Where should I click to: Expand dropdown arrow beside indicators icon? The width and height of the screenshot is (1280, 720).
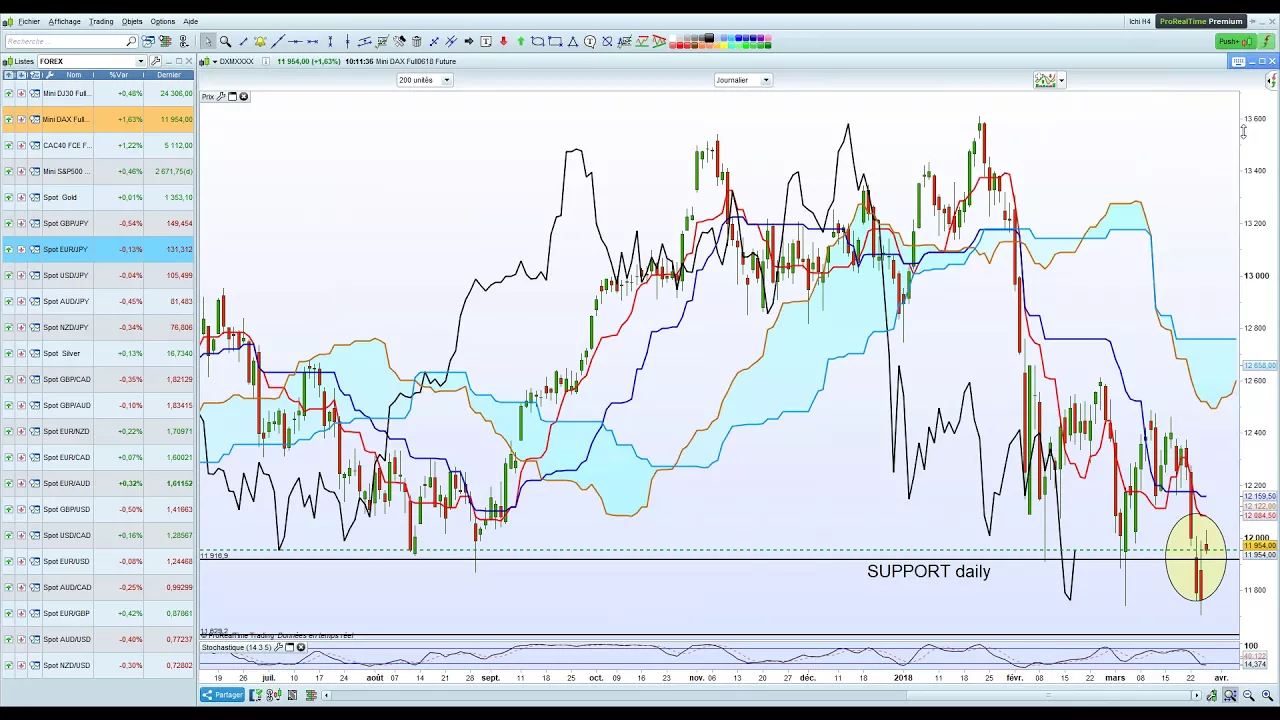coord(1061,80)
